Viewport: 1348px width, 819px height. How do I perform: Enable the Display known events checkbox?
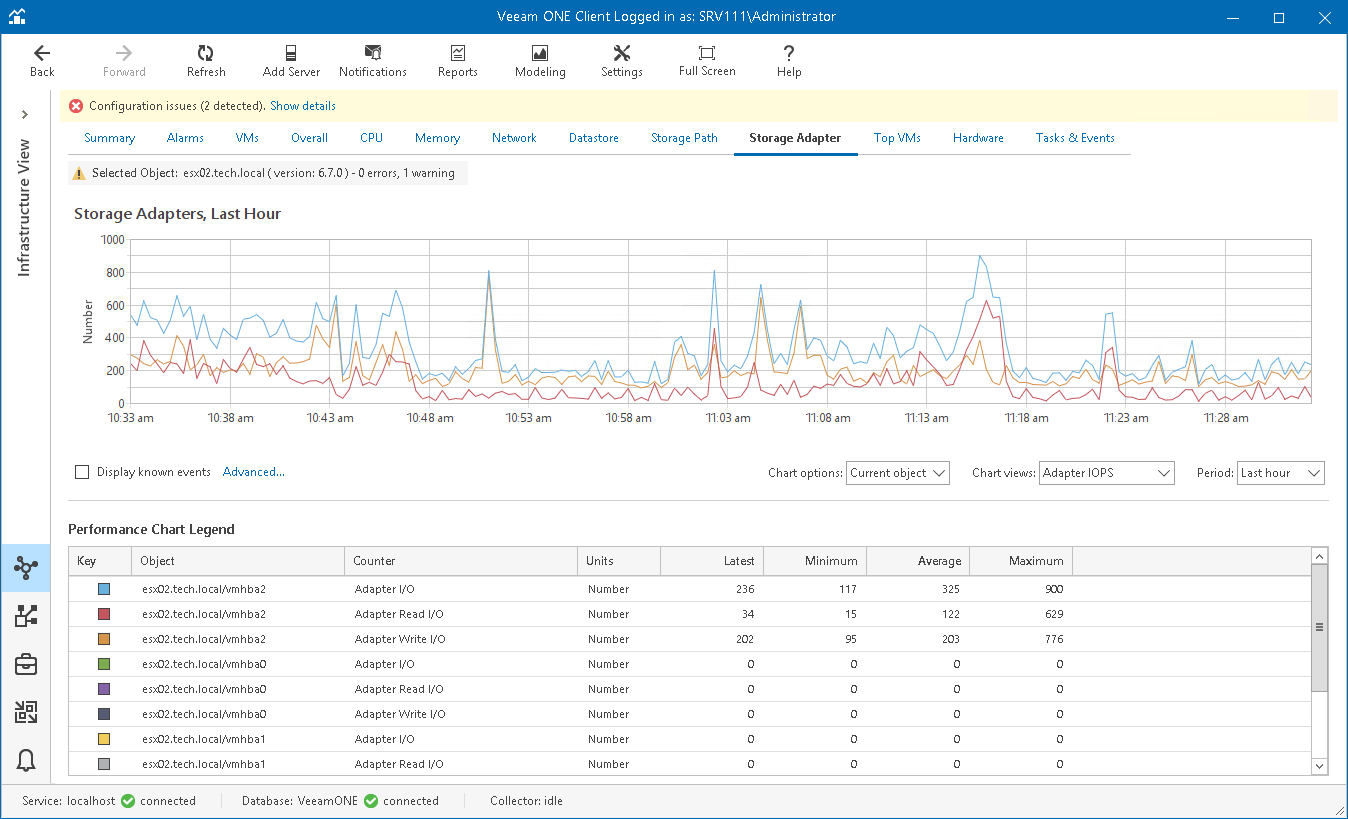(x=82, y=472)
